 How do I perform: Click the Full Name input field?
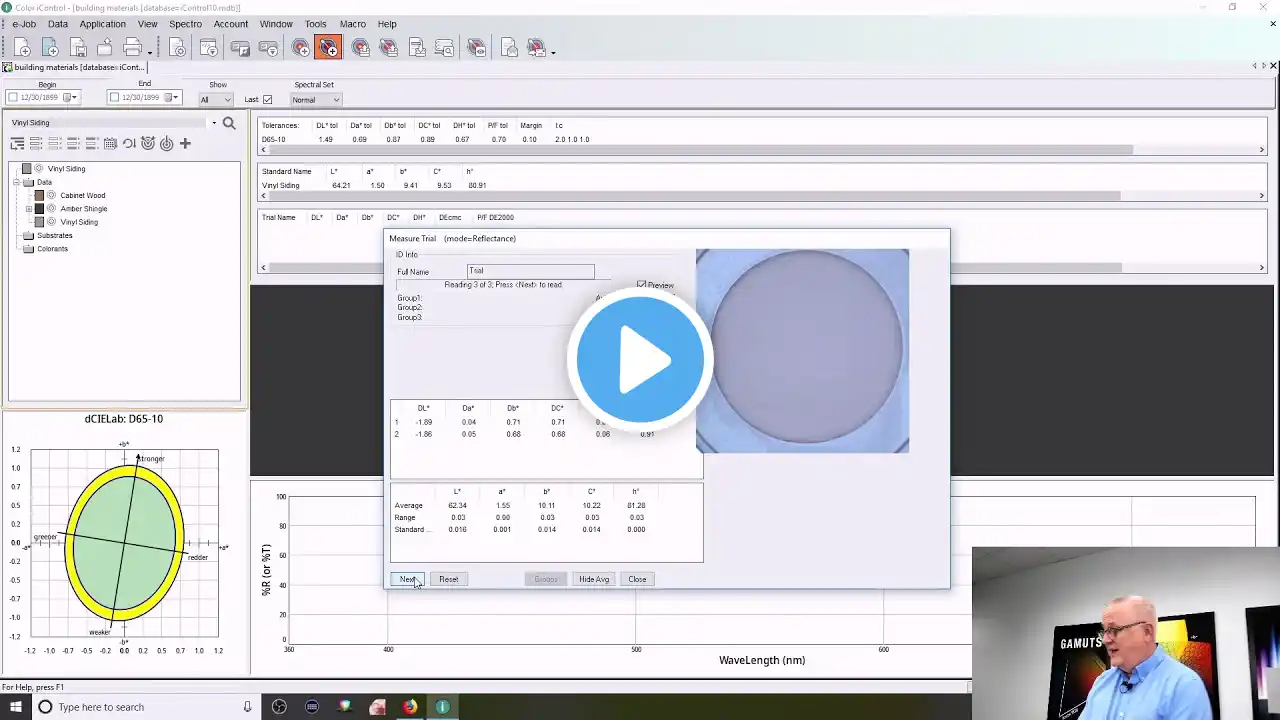531,271
